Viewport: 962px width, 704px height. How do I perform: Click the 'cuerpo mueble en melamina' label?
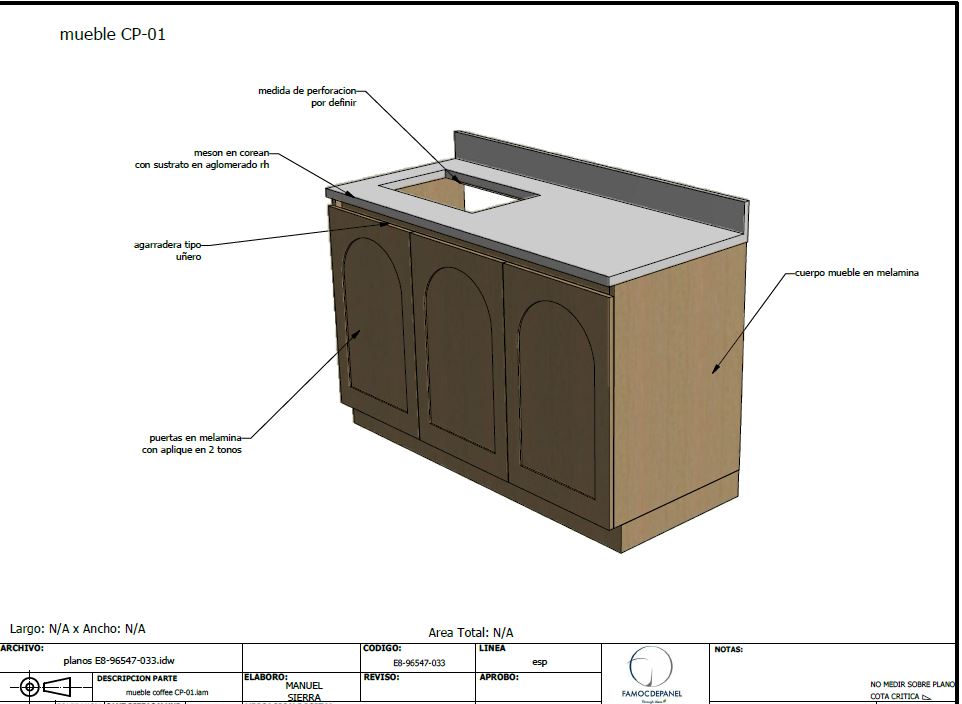(x=856, y=273)
